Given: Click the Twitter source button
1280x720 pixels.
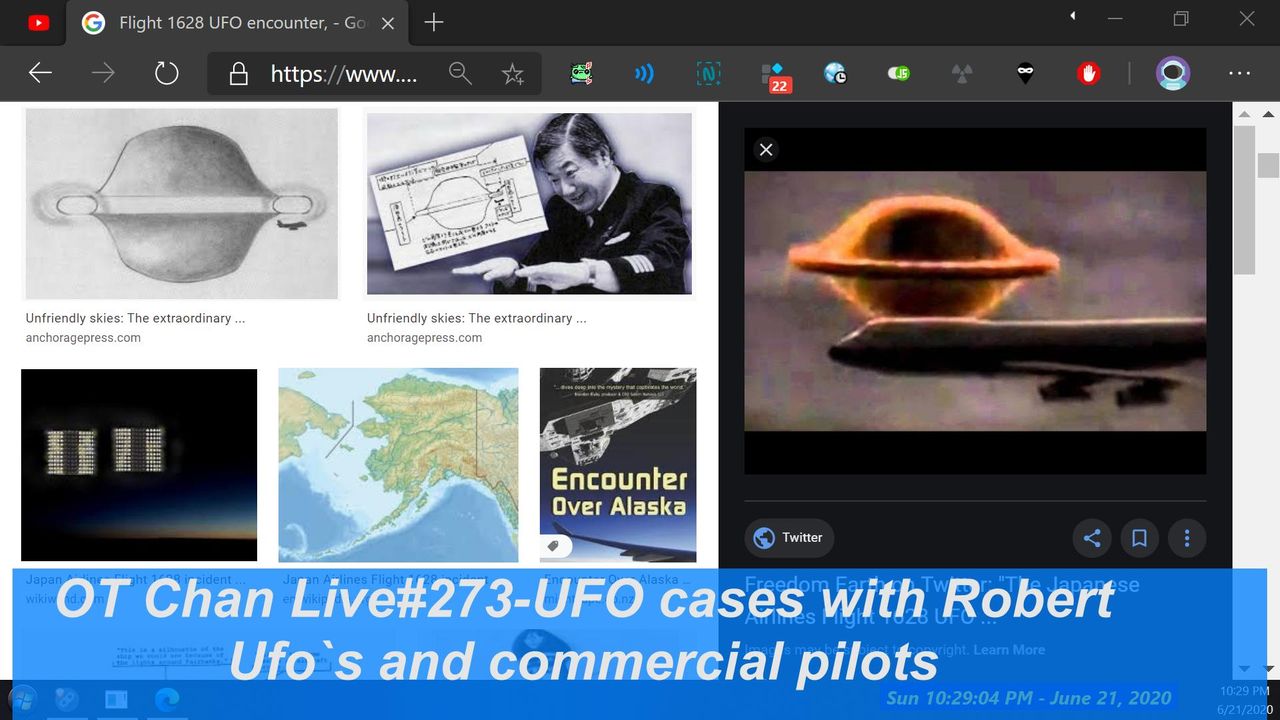Looking at the screenshot, I should click(x=789, y=538).
